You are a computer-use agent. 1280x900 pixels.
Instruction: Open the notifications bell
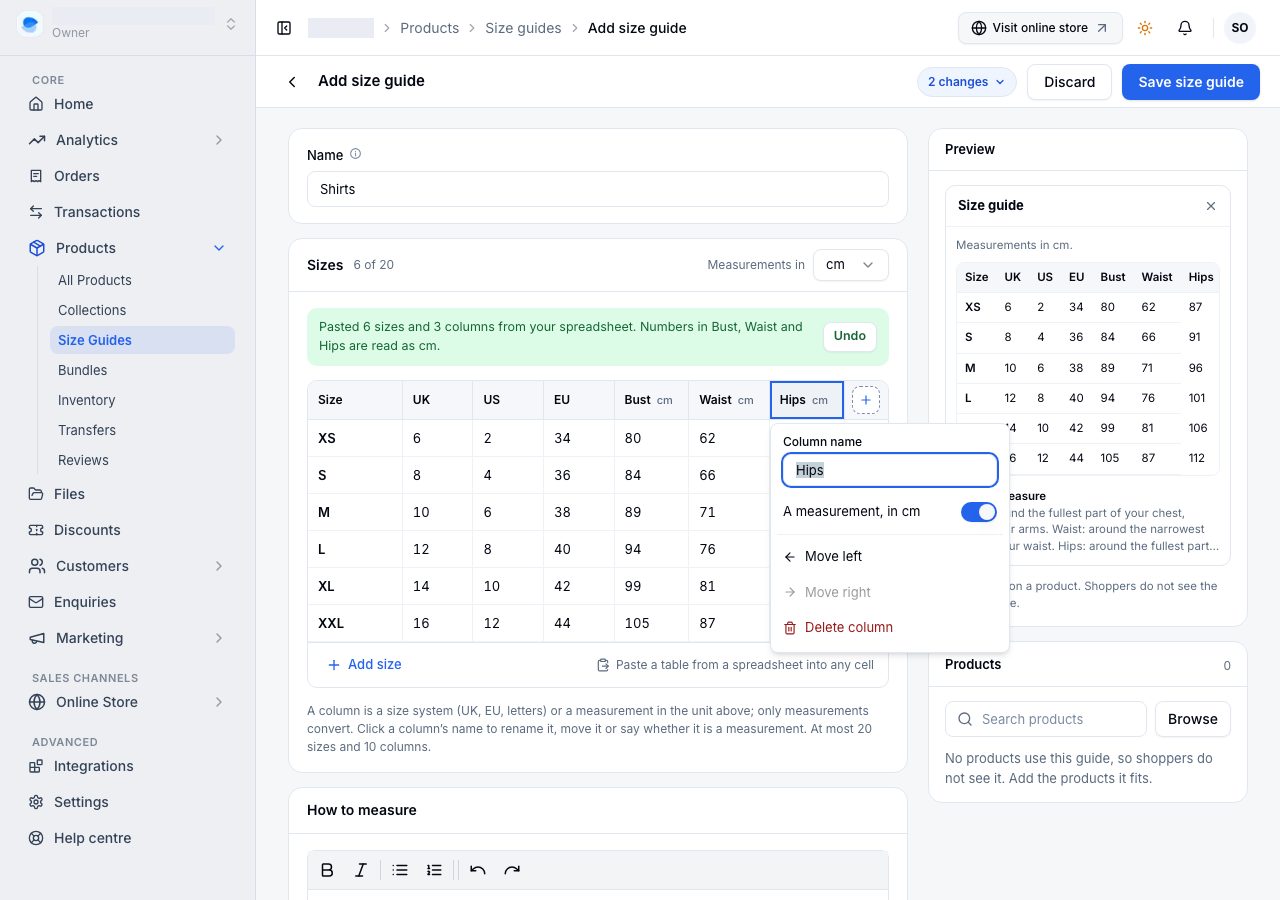[1185, 28]
